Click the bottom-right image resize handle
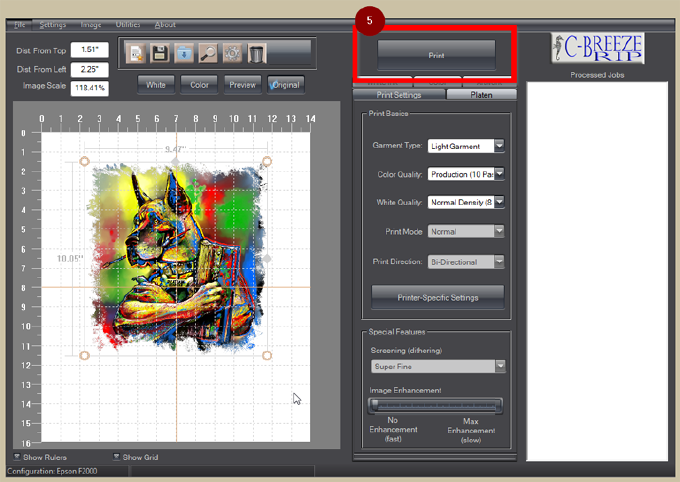The image size is (680, 482). point(267,355)
